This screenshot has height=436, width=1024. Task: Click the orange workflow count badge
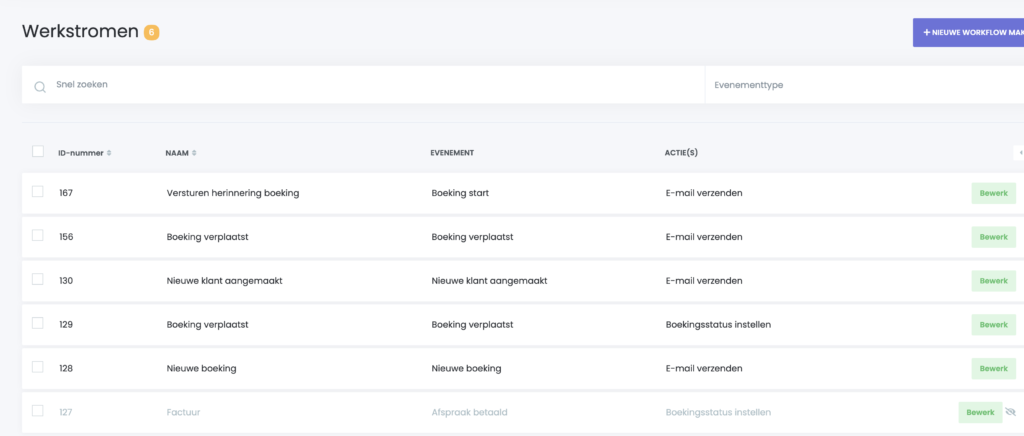click(x=151, y=32)
